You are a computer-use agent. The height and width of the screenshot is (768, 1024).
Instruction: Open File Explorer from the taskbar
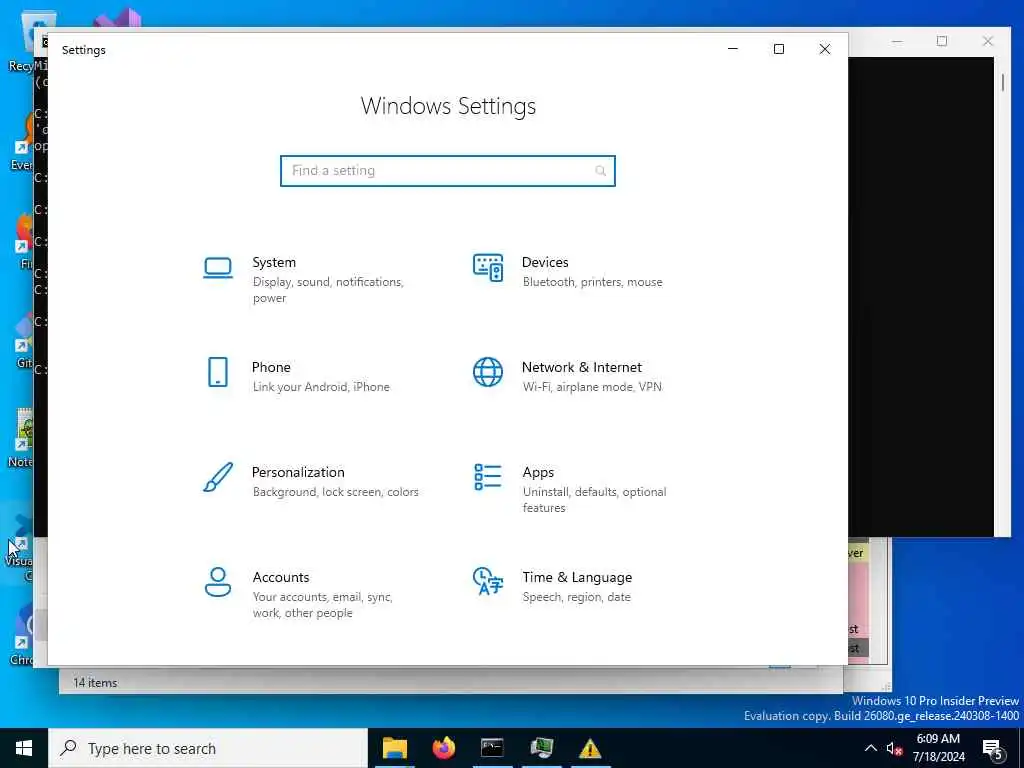point(394,748)
